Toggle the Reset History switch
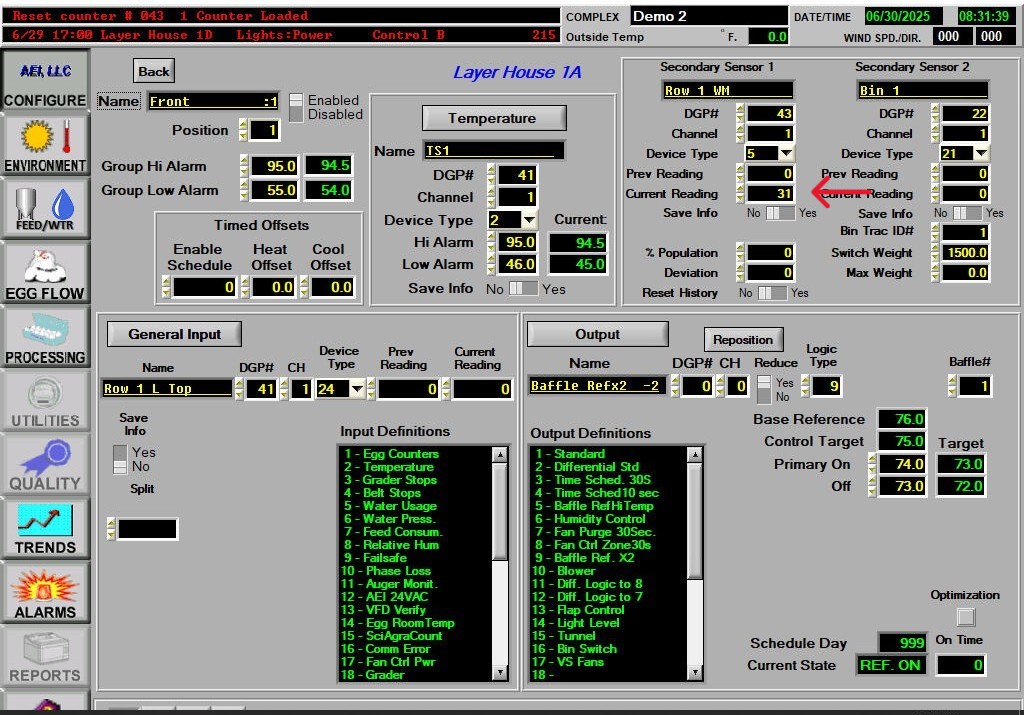The height and width of the screenshot is (715, 1024). [772, 293]
